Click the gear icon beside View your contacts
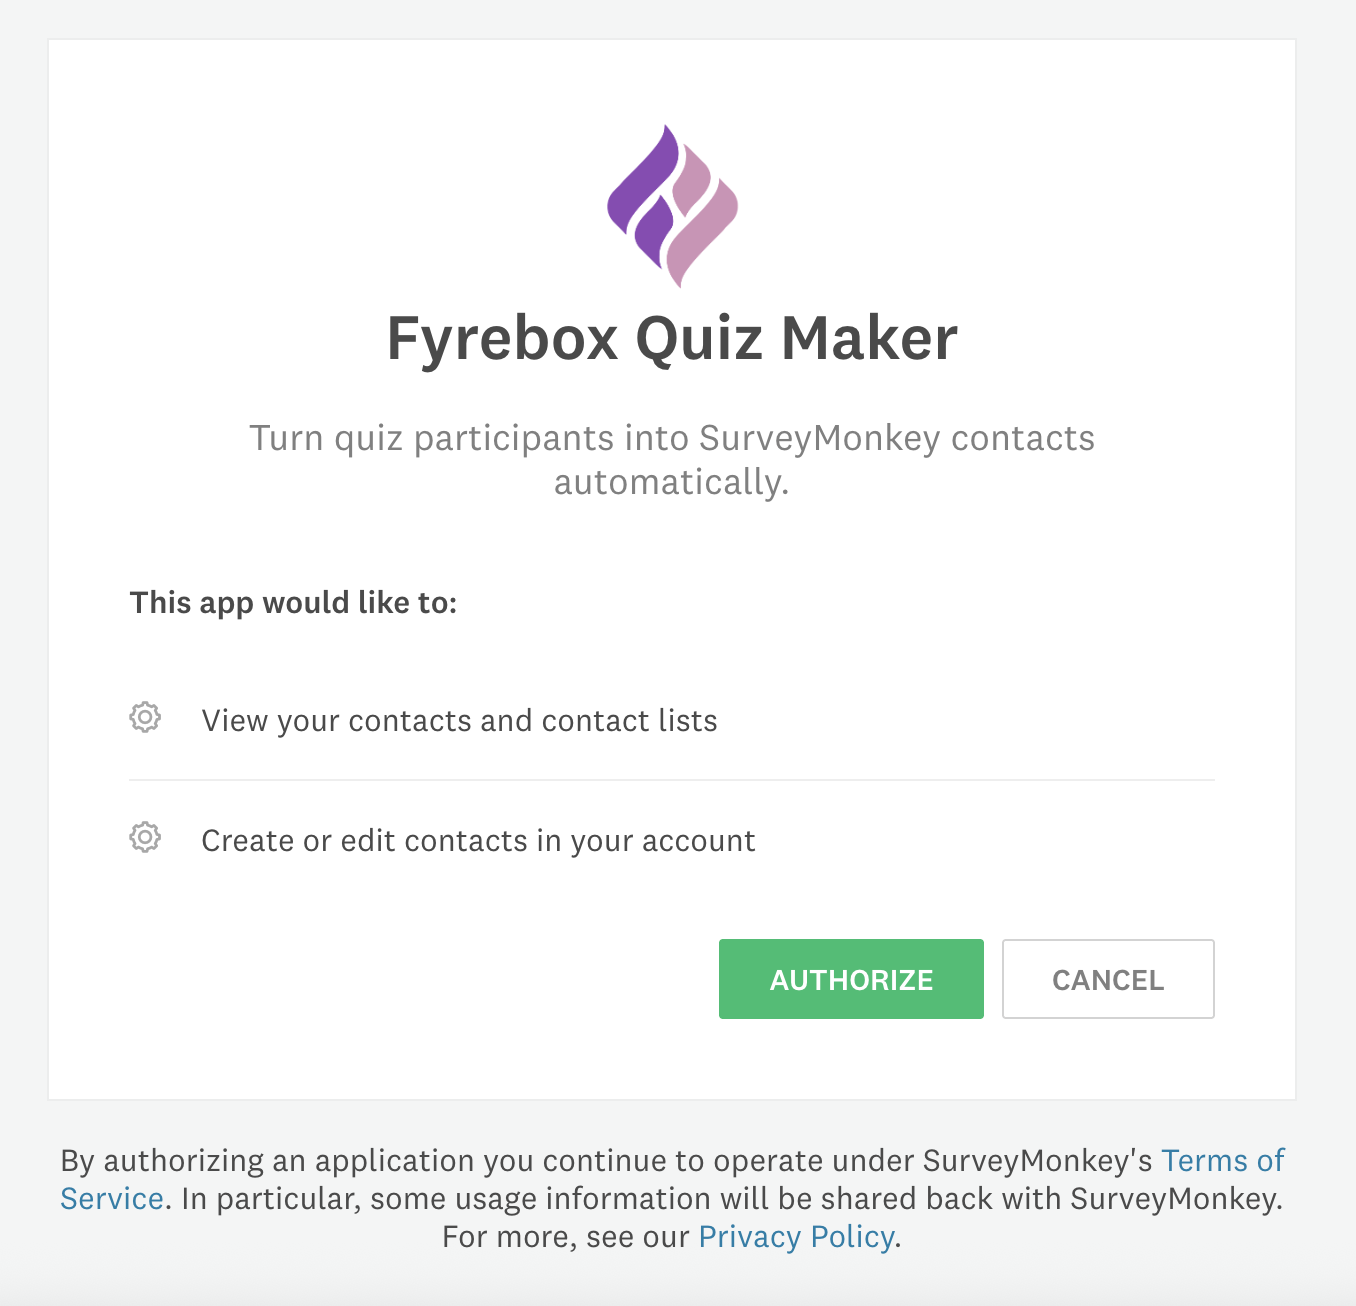 145,717
